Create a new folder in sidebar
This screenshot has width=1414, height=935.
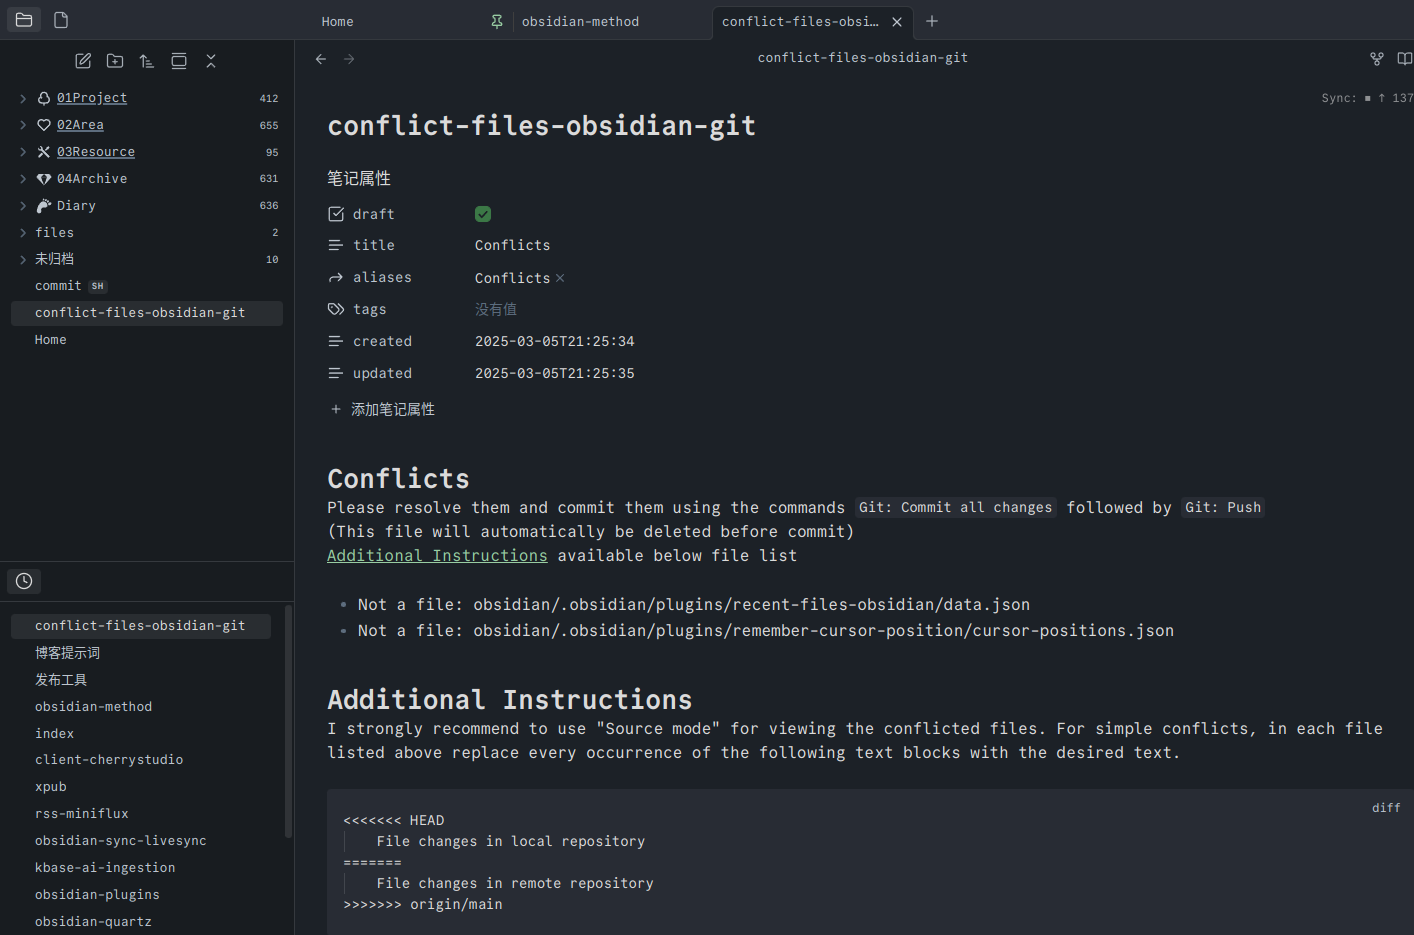(x=115, y=61)
